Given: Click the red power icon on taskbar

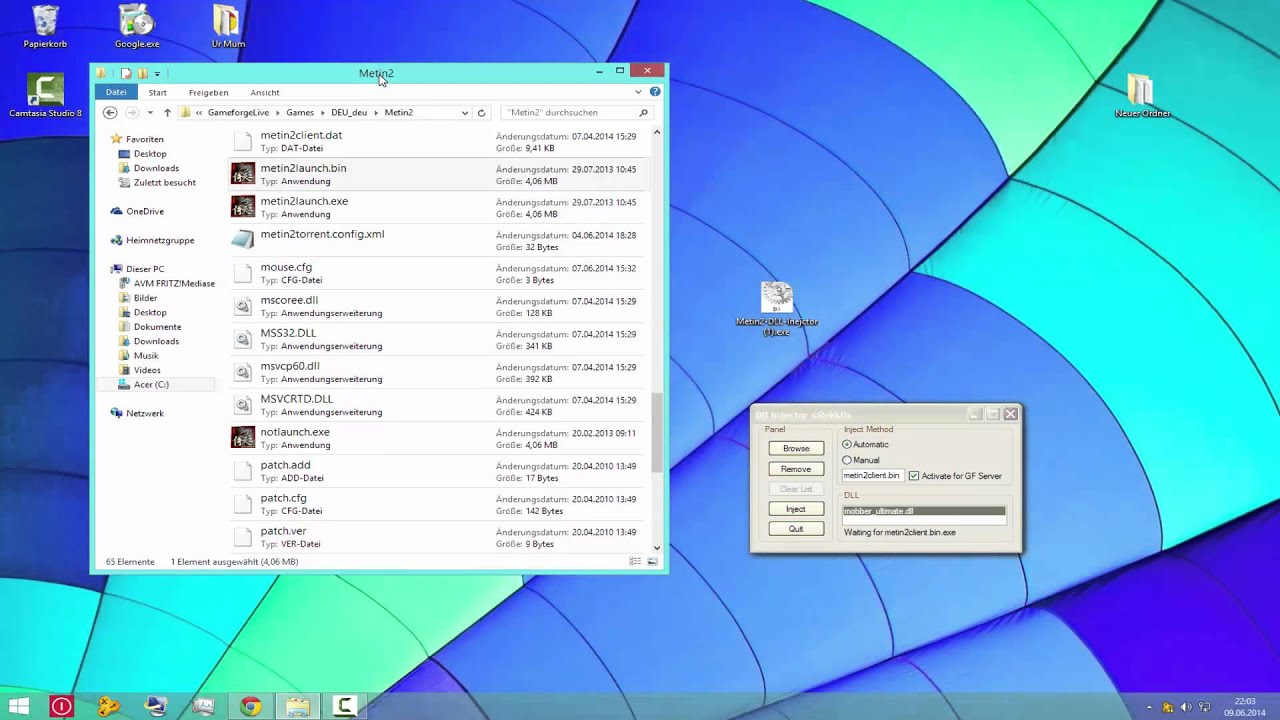Looking at the screenshot, I should [x=61, y=707].
